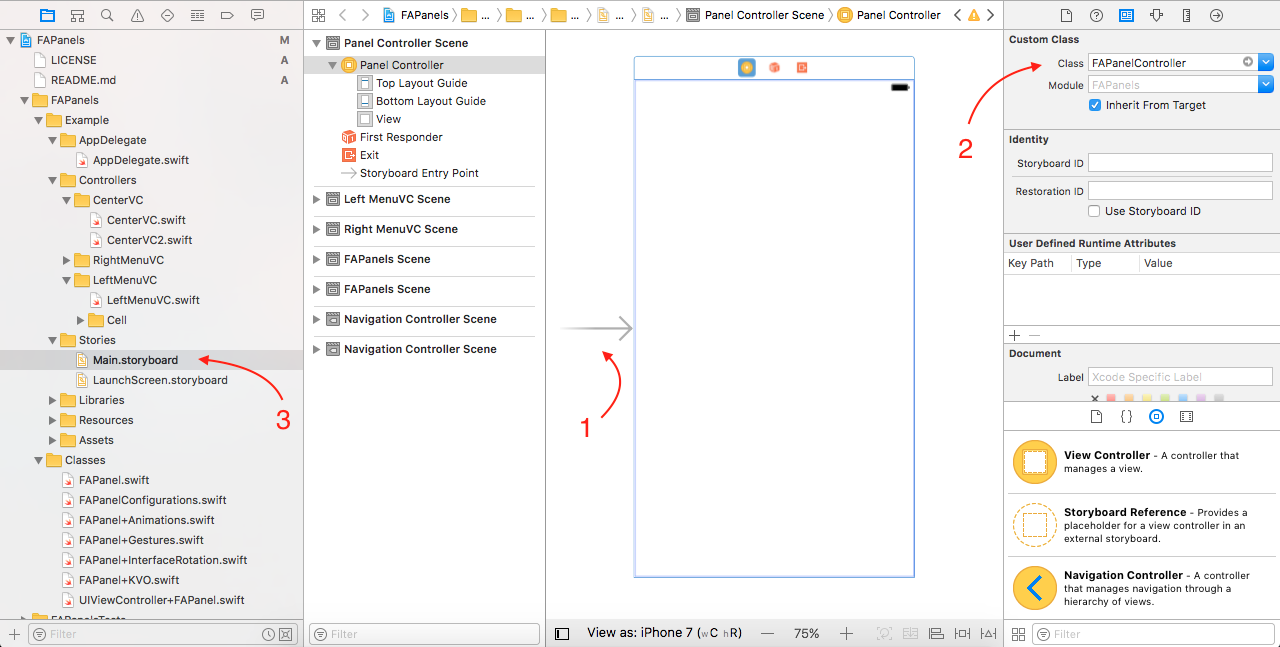This screenshot has height=647, width=1280.
Task: Expand the RightMenuVC folder
Action: pos(67,260)
